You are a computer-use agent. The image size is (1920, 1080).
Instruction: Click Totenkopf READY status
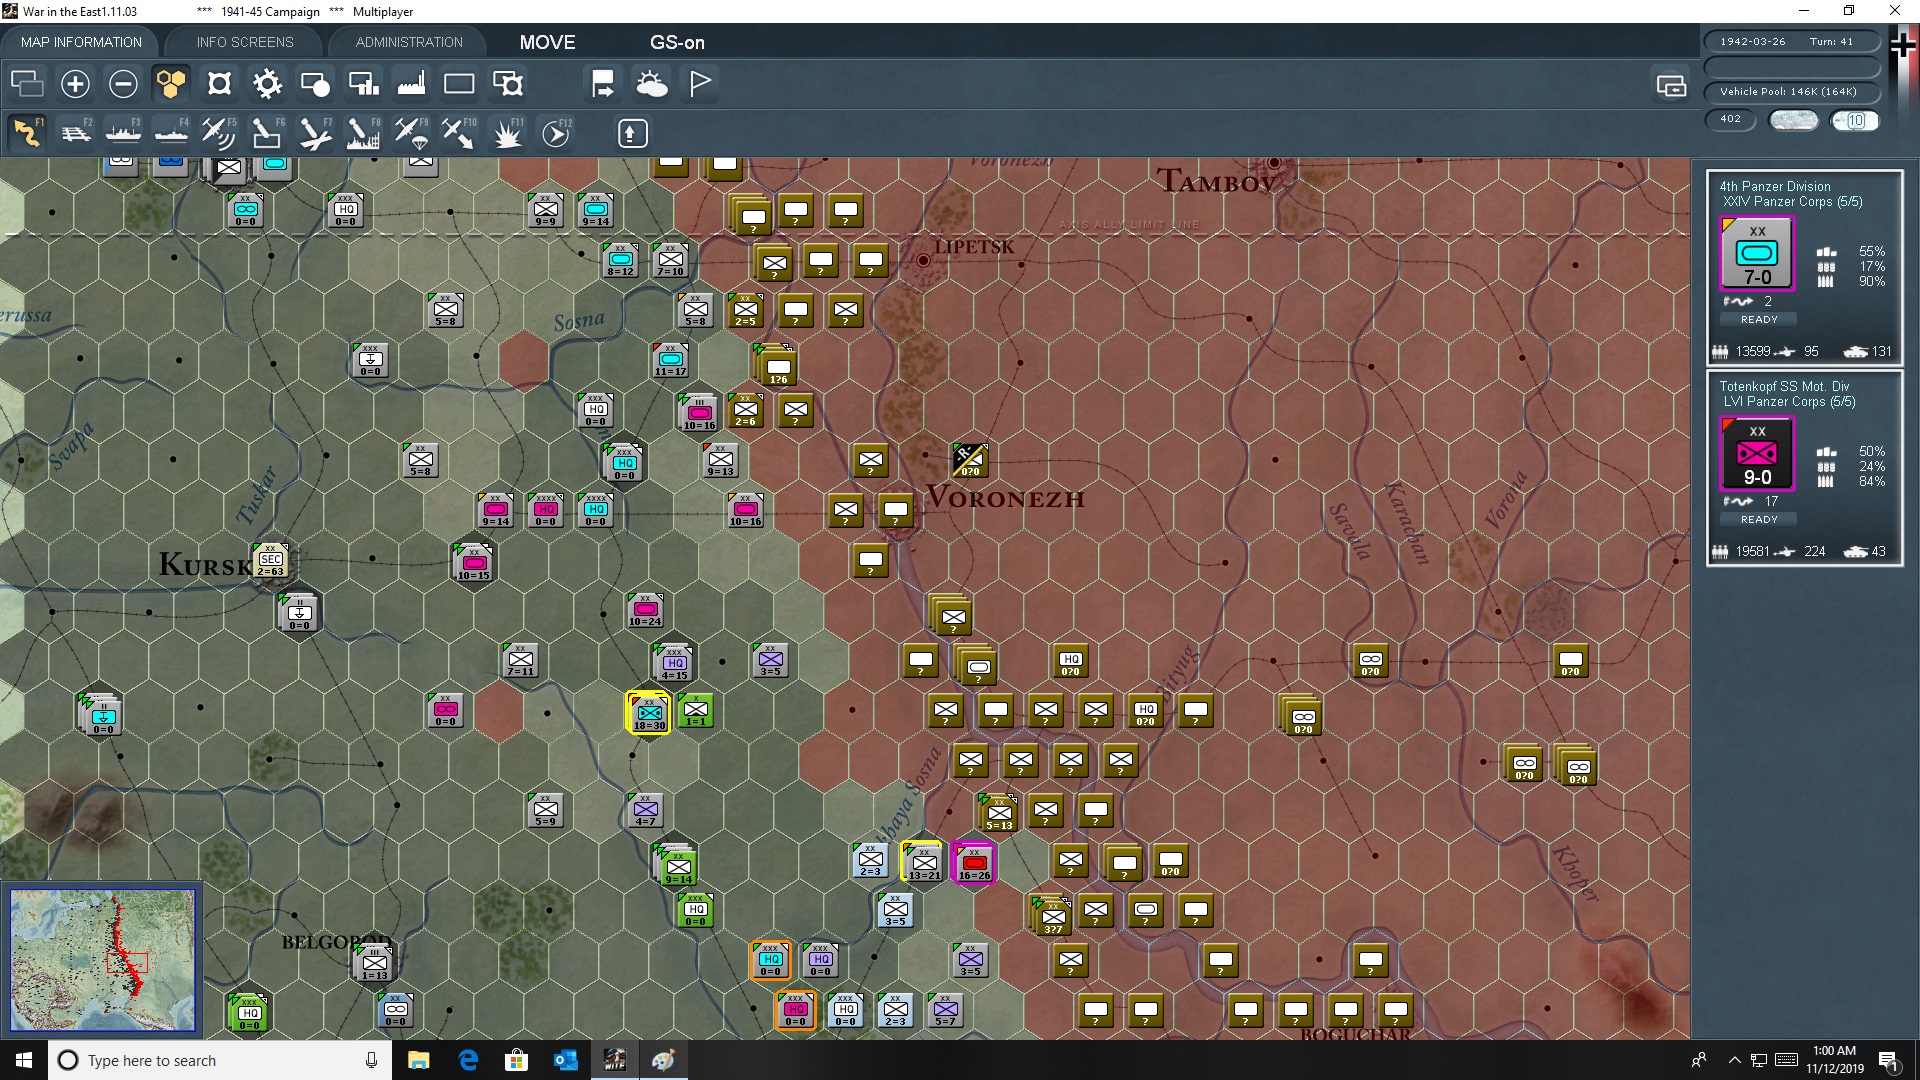point(1759,519)
